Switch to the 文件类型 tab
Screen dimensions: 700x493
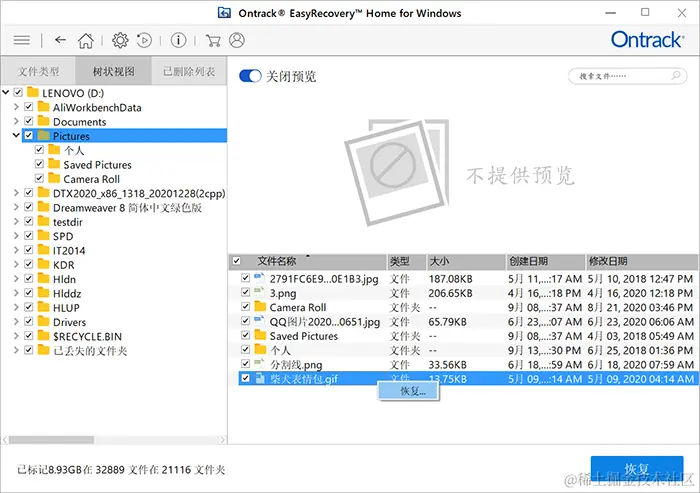point(38,71)
